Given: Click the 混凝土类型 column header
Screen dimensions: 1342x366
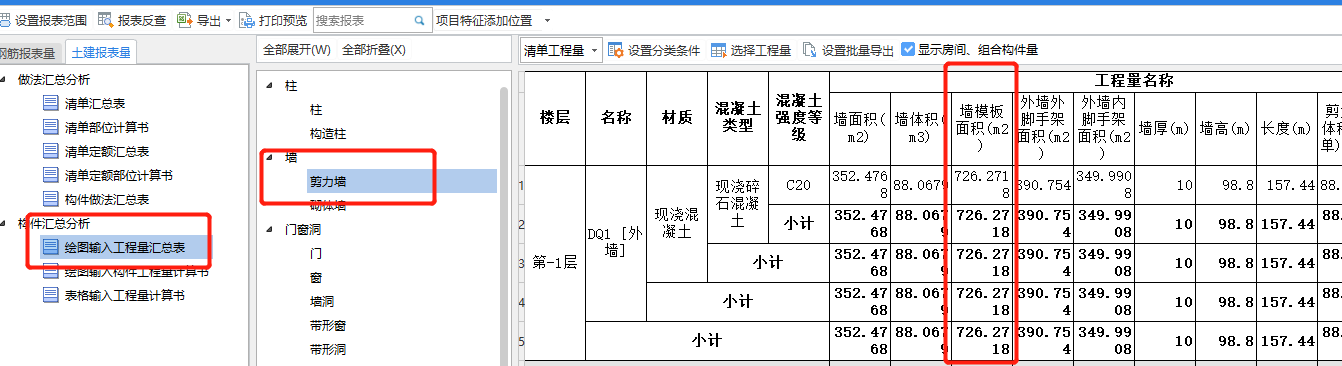Looking at the screenshot, I should click(x=738, y=118).
